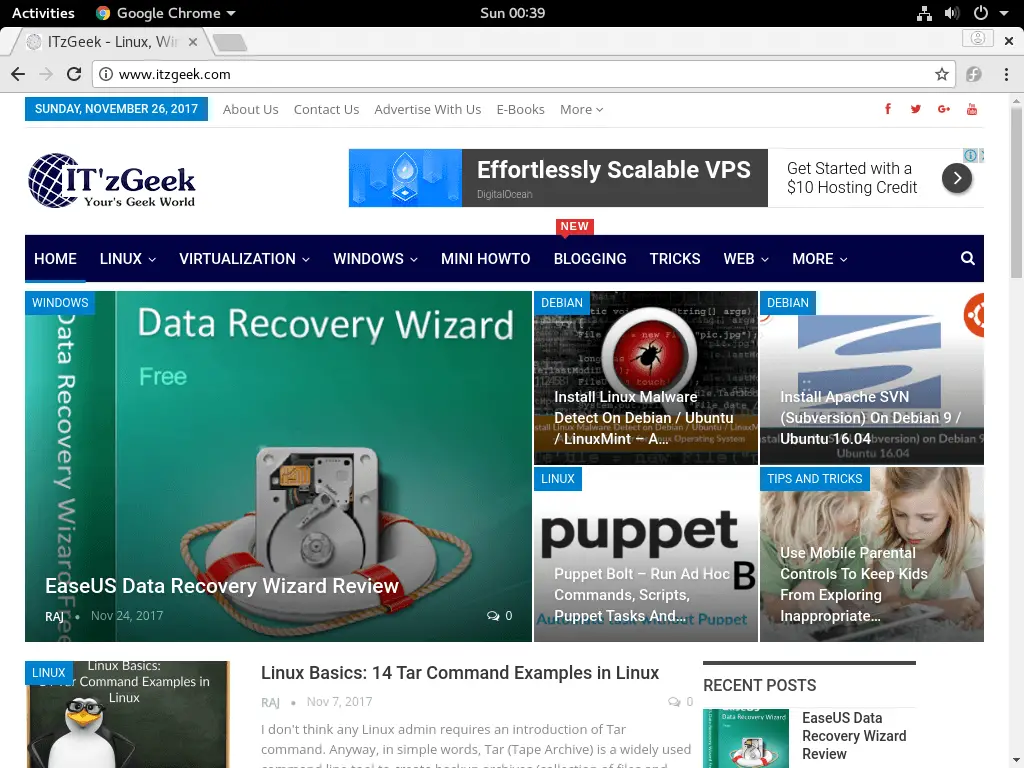Image resolution: width=1024 pixels, height=768 pixels.
Task: Open Activities overview
Action: 43,13
